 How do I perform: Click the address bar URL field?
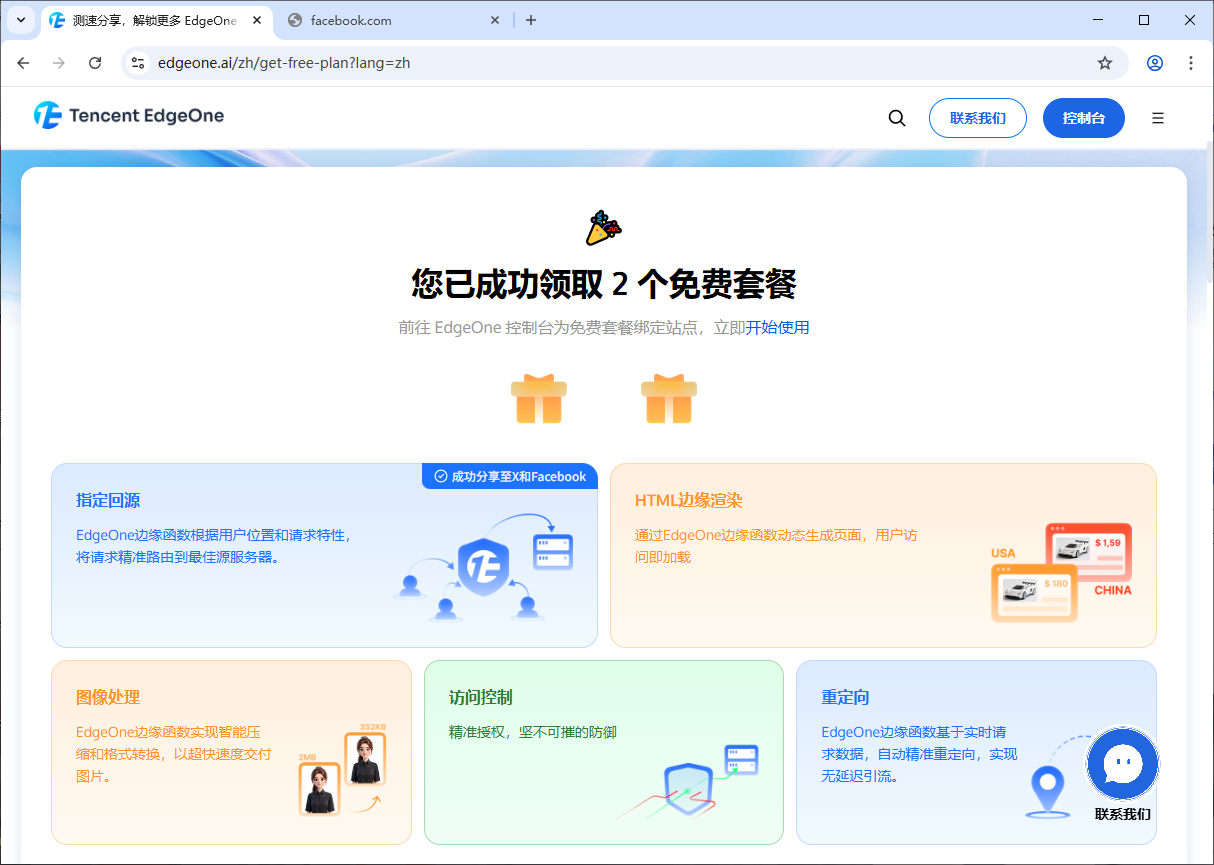[x=600, y=63]
